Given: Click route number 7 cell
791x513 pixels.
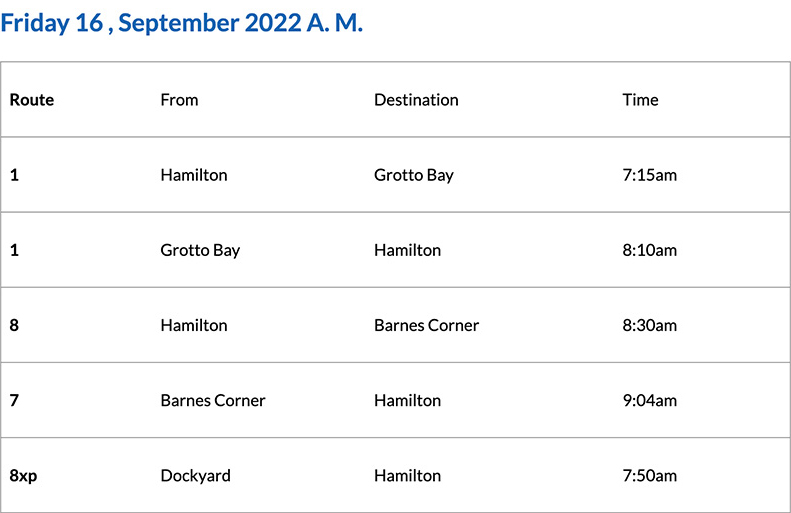Looking at the screenshot, I should (15, 400).
